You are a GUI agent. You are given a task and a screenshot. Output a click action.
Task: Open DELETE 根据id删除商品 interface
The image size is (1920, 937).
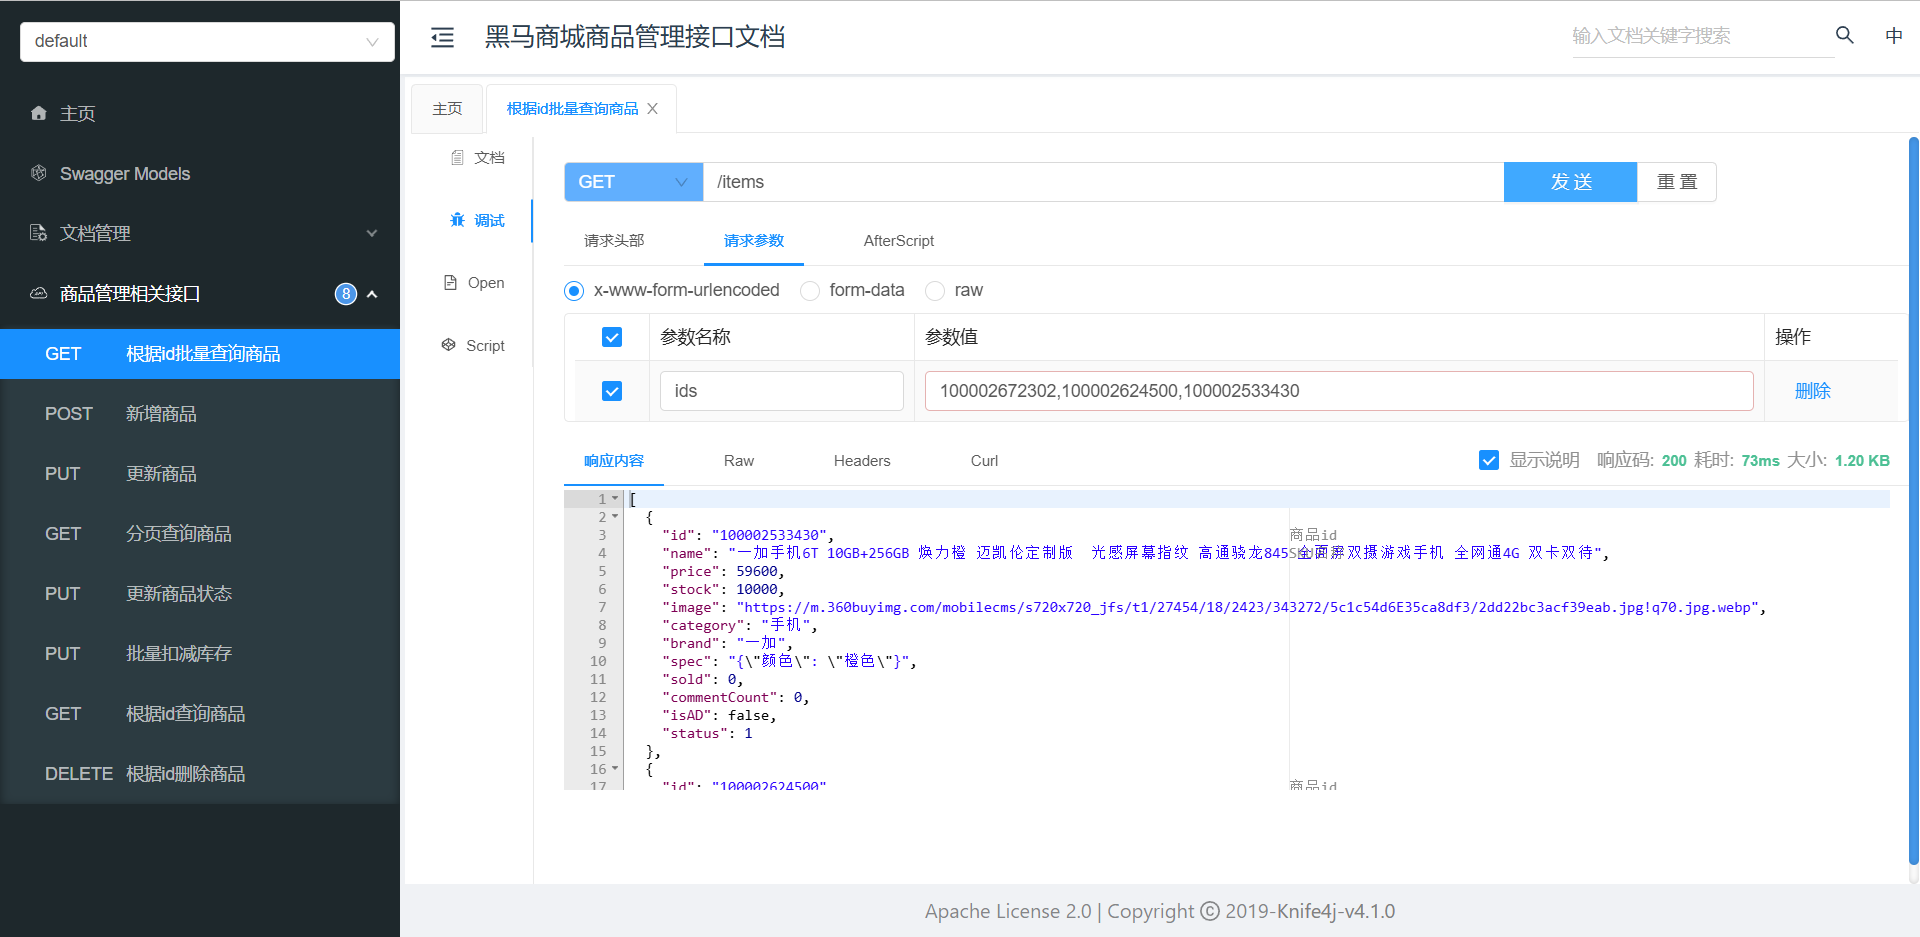pos(200,774)
